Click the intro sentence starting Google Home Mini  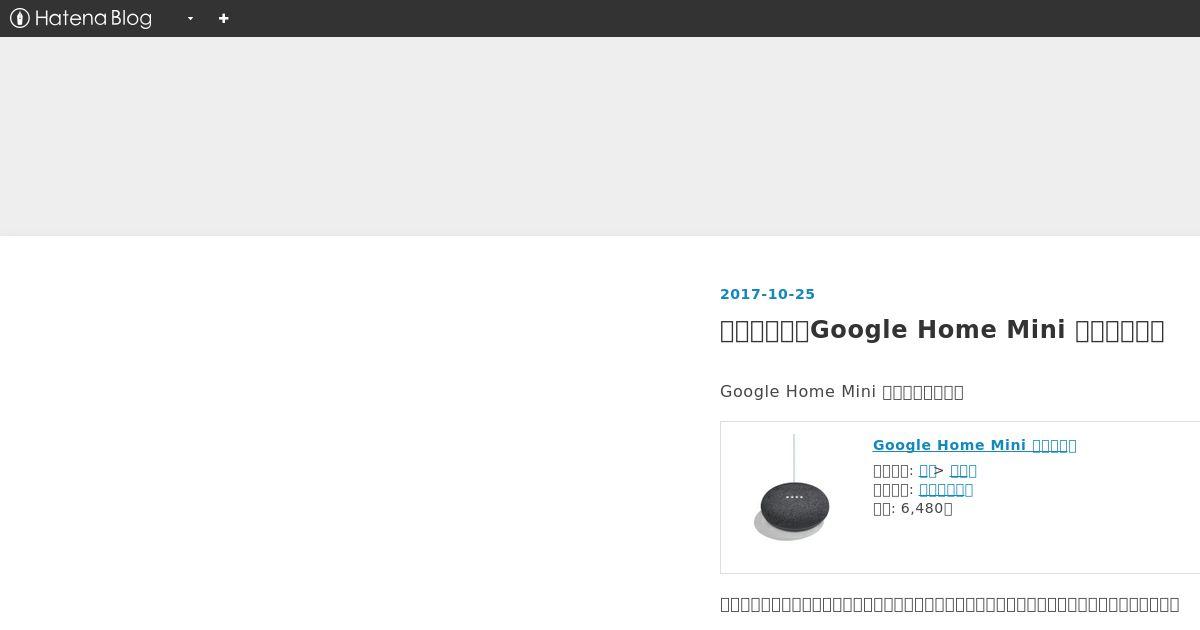[842, 391]
